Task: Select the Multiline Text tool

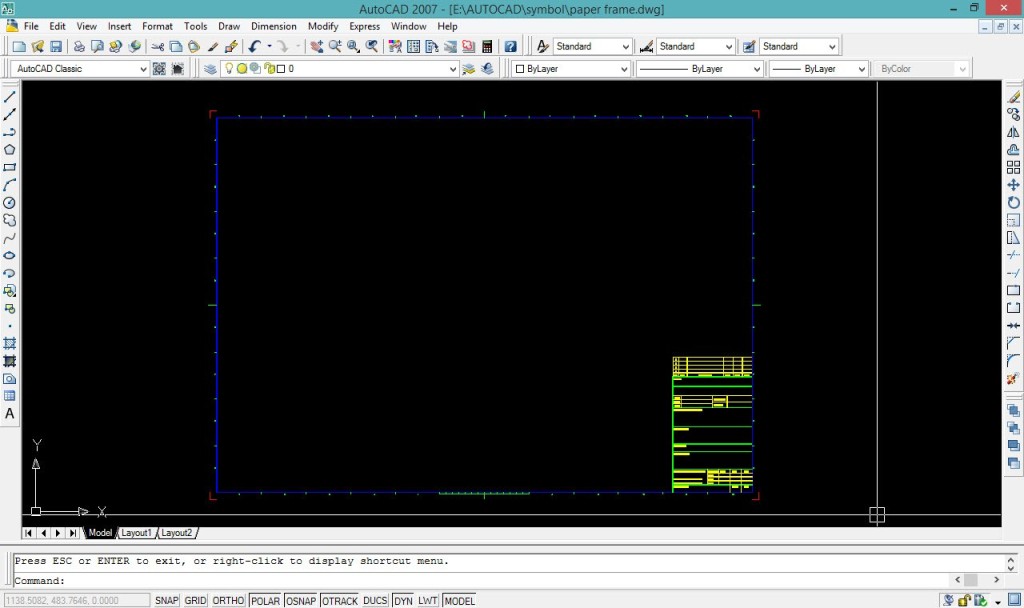Action: tap(11, 413)
